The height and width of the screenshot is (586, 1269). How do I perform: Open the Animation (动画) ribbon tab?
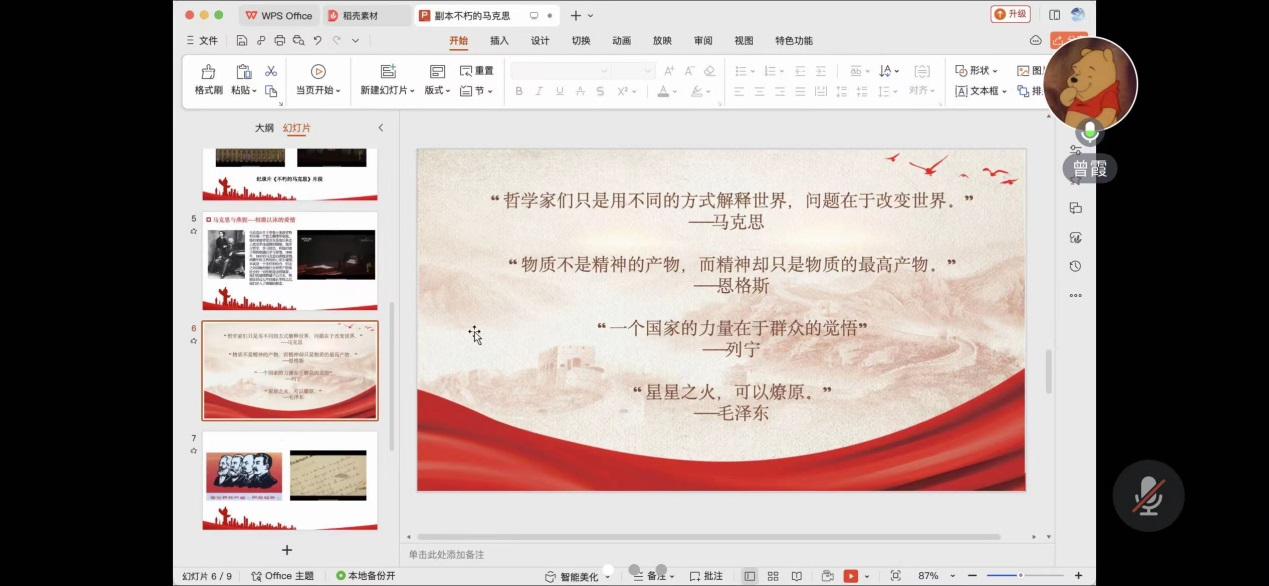click(621, 41)
